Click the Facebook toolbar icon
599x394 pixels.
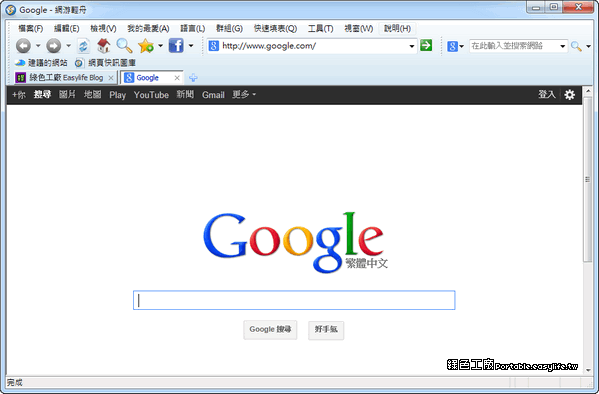[x=176, y=46]
